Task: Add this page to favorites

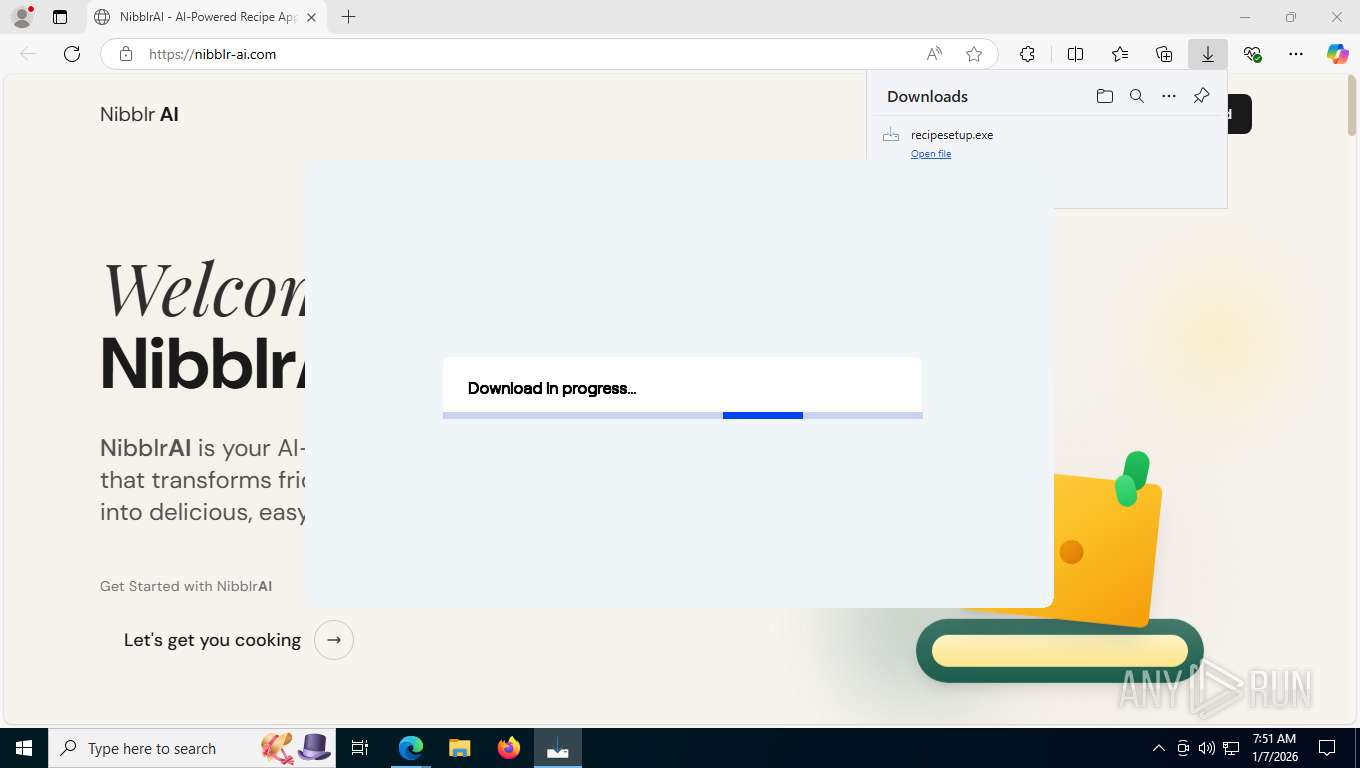Action: click(974, 54)
